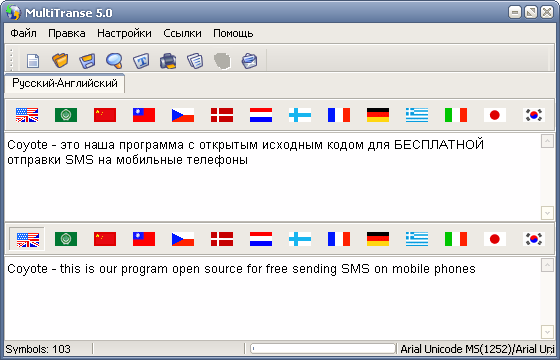
Task: Select Dutch flag in the source language row
Action: coord(261,115)
